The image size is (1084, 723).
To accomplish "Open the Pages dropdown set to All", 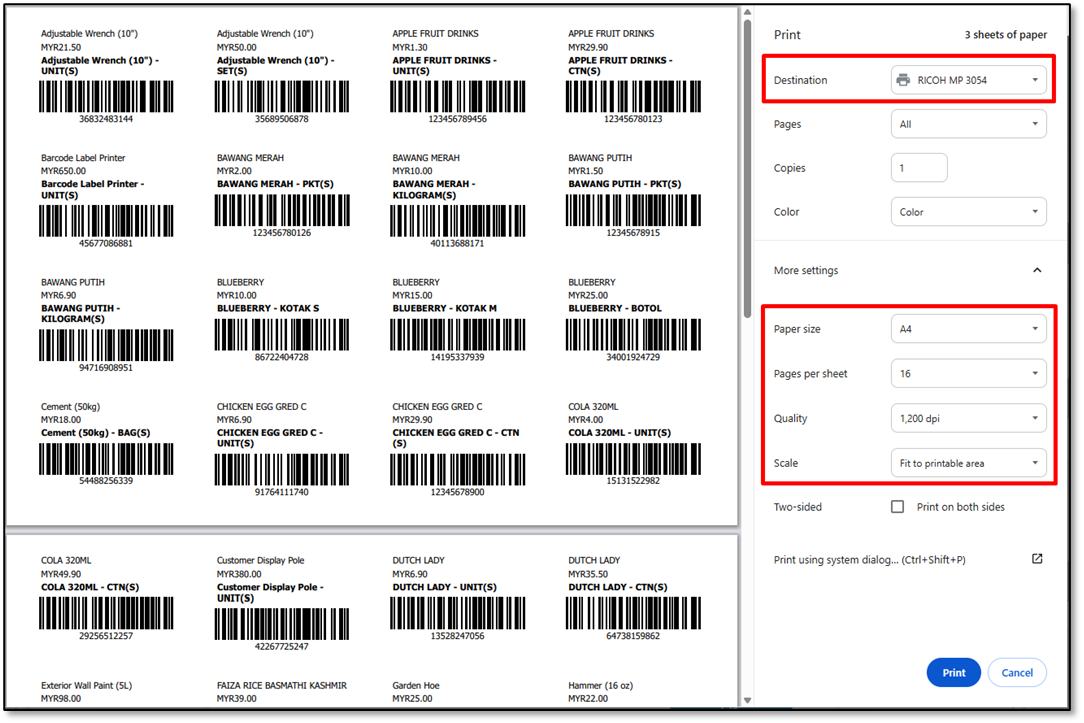I will click(x=968, y=124).
